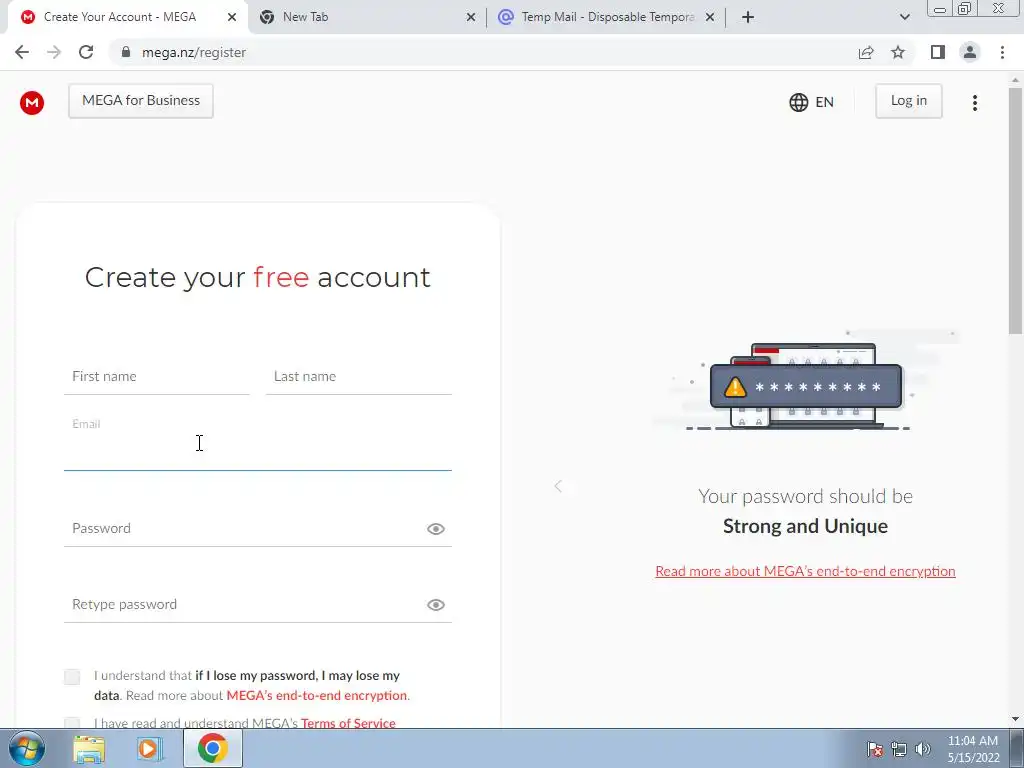Click the page vertical scrollbar thumb
Image resolution: width=1024 pixels, height=768 pixels.
point(1016,212)
